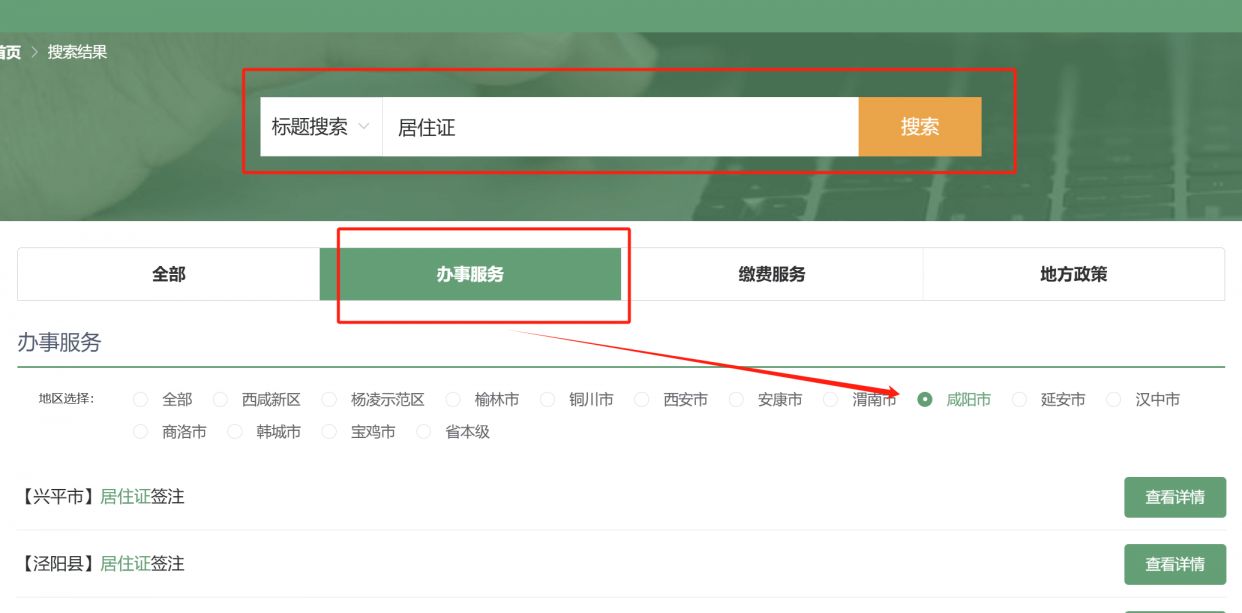
Task: Open the 缴费服务 tab
Action: point(771,274)
